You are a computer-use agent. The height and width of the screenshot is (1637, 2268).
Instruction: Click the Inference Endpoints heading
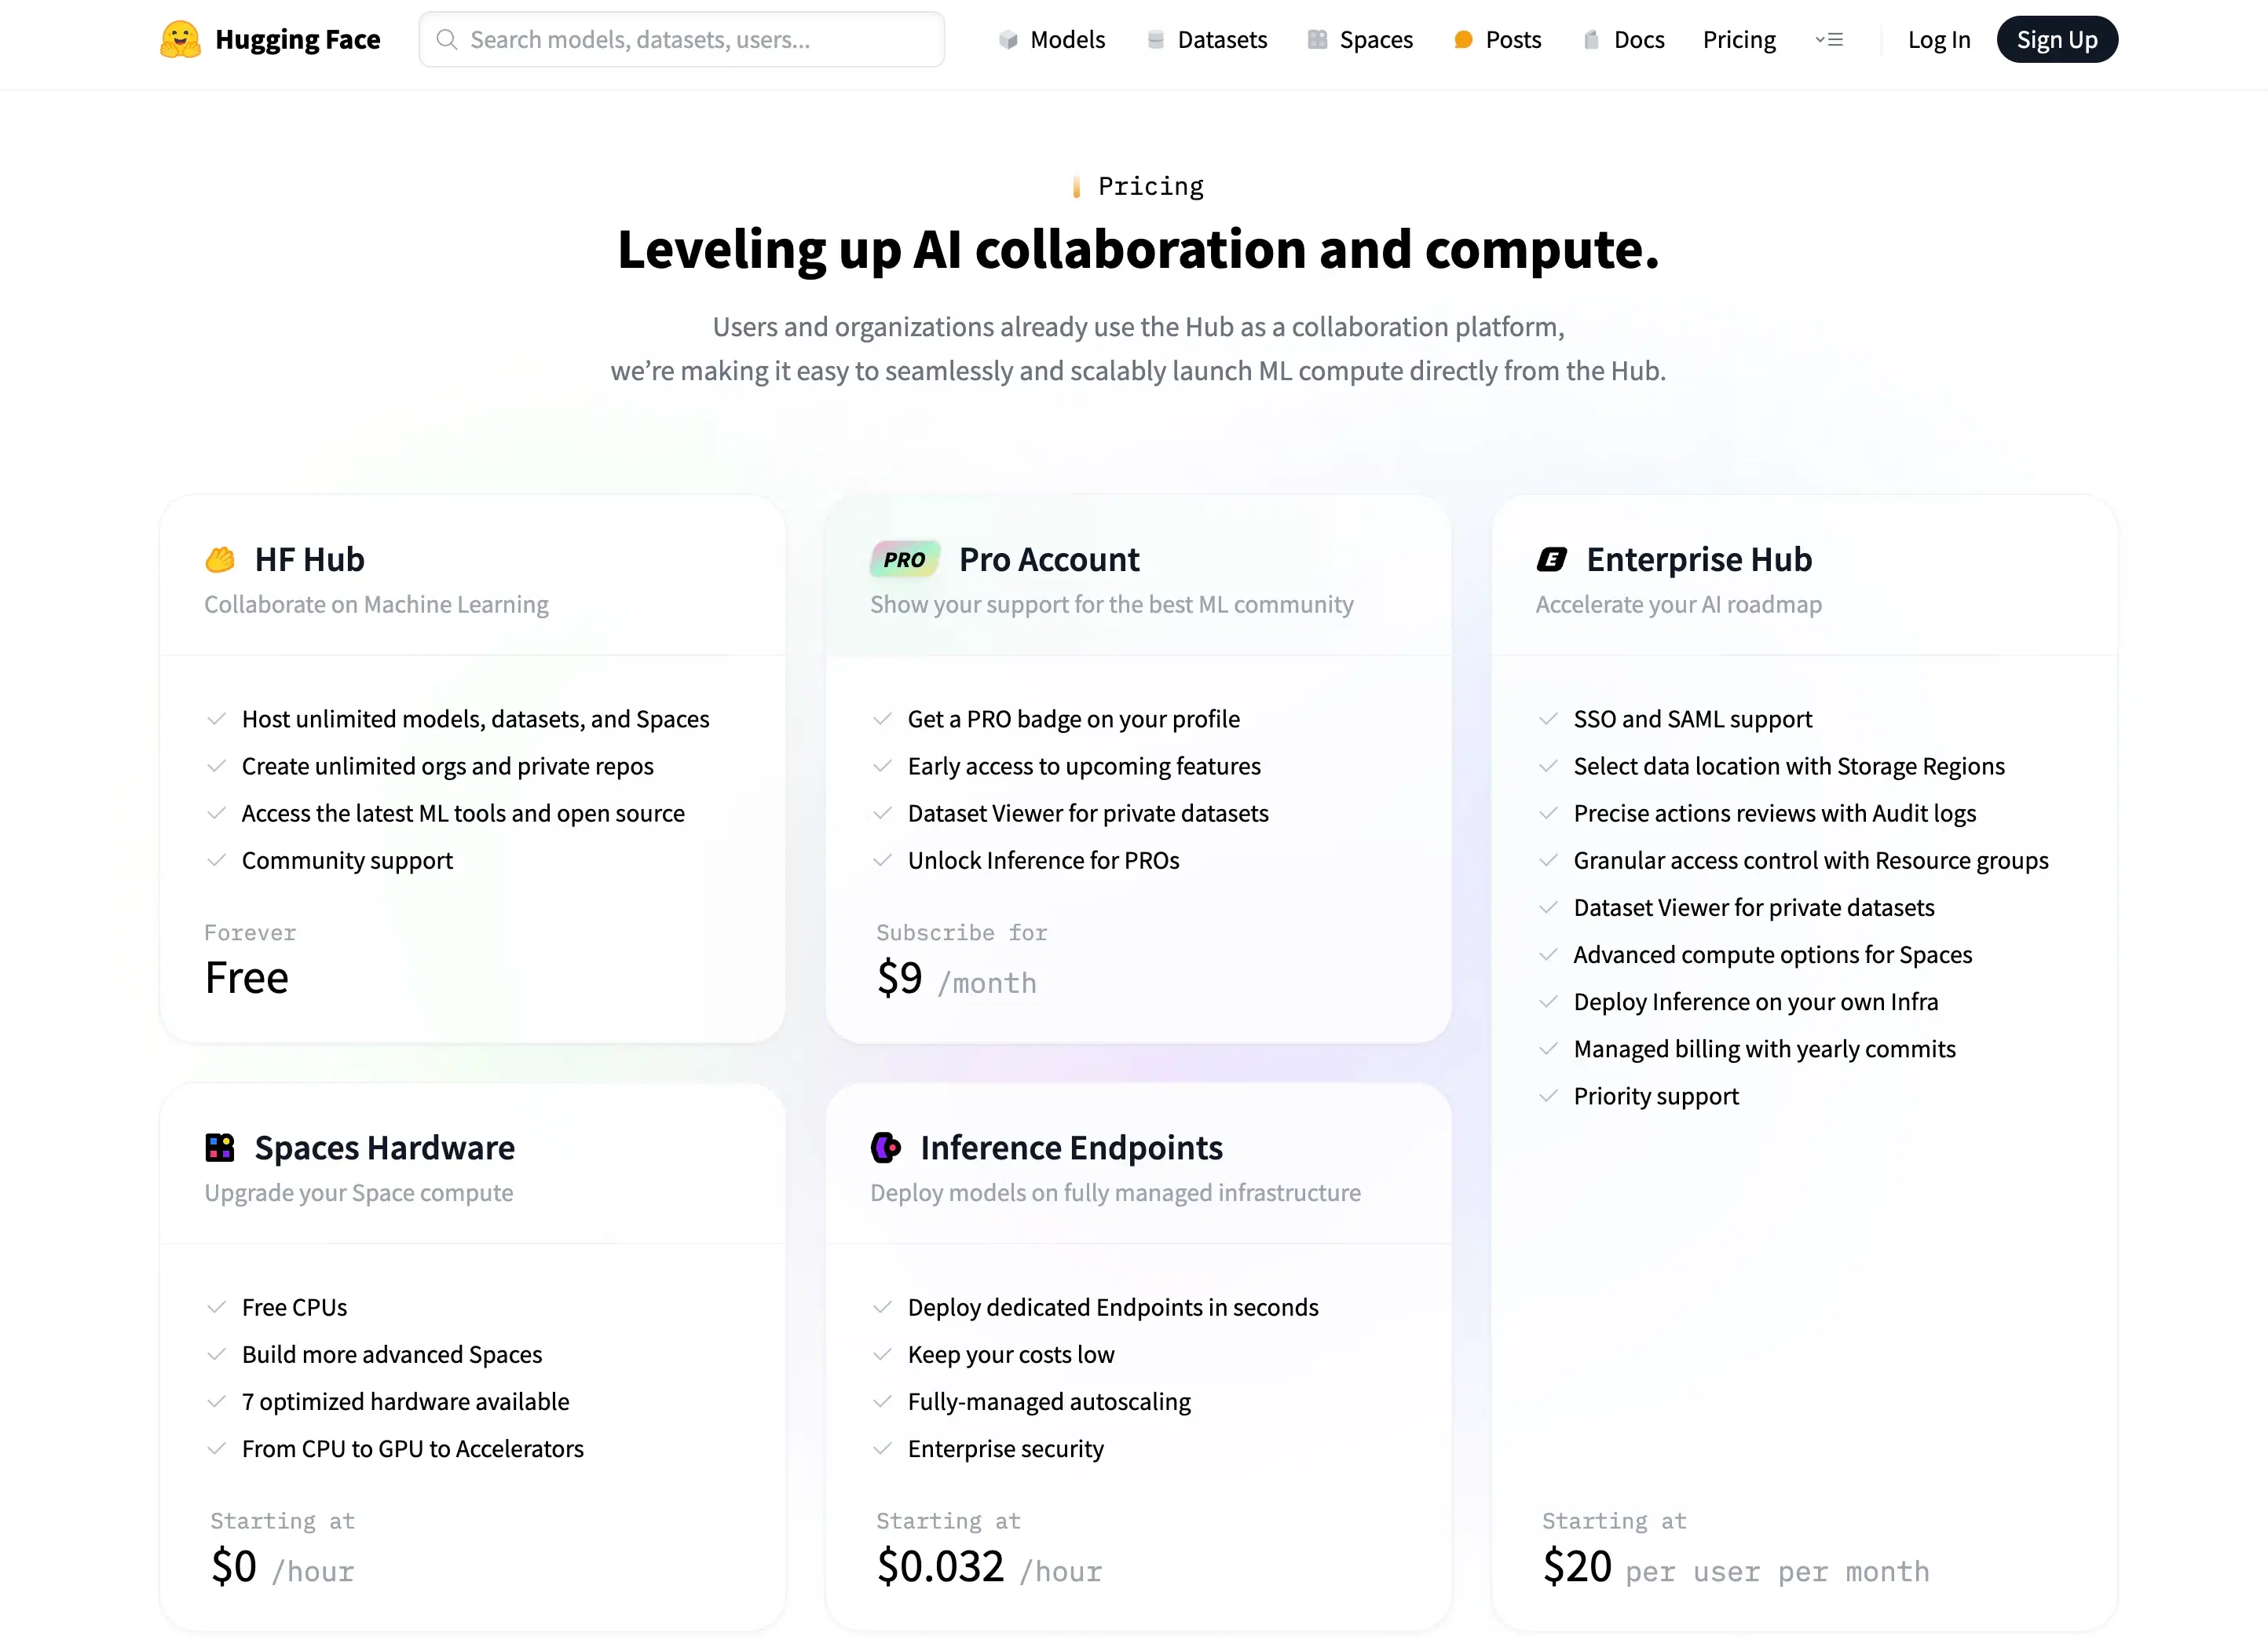click(1071, 1147)
